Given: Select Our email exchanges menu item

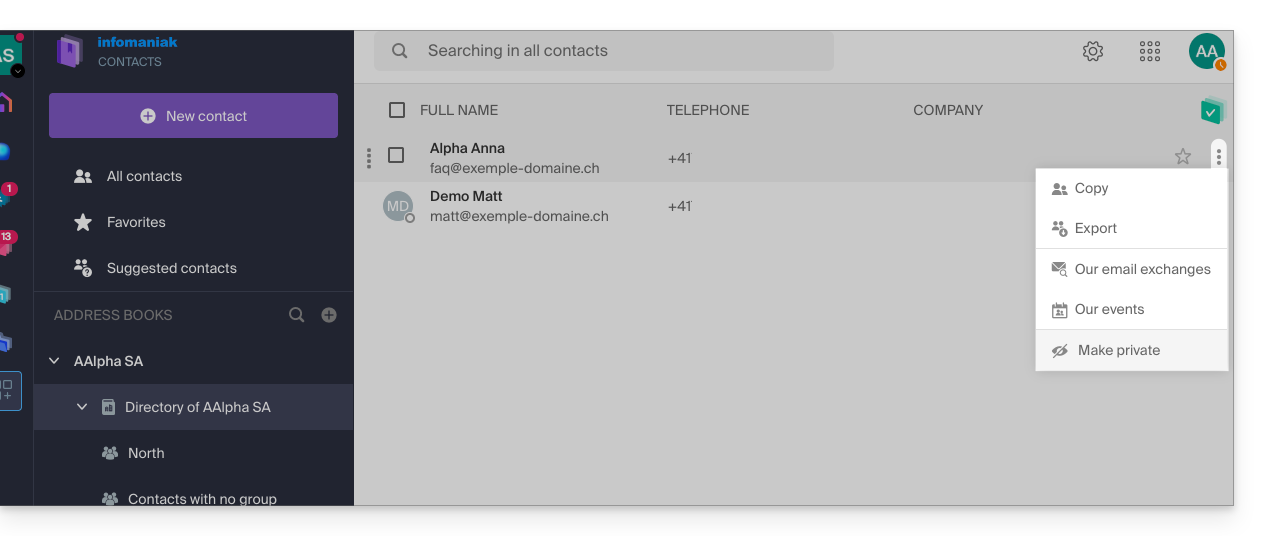Looking at the screenshot, I should tap(1142, 269).
